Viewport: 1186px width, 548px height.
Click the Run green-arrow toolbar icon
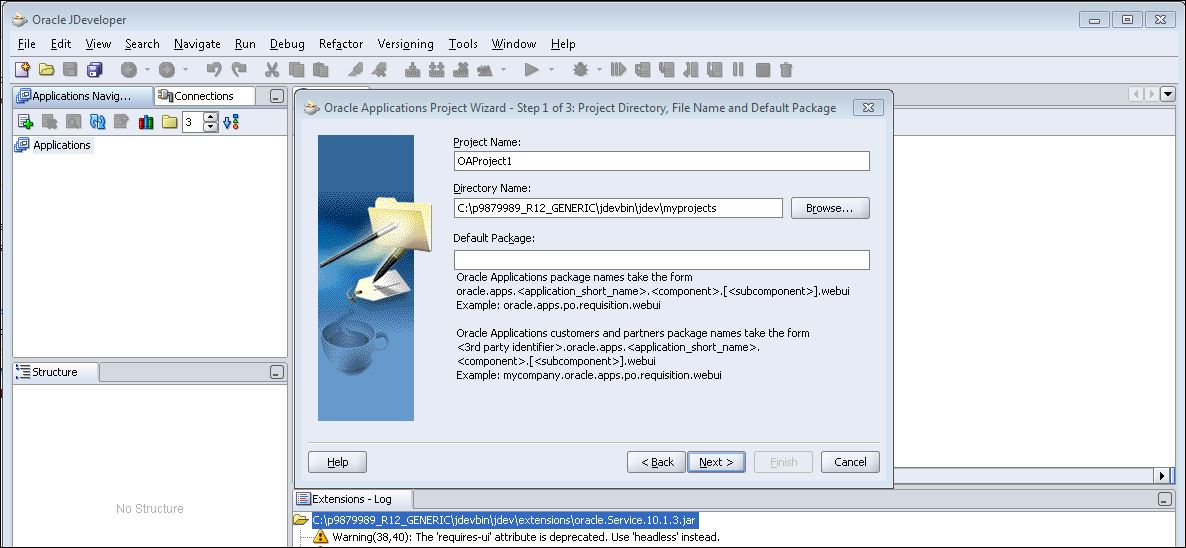tap(531, 70)
